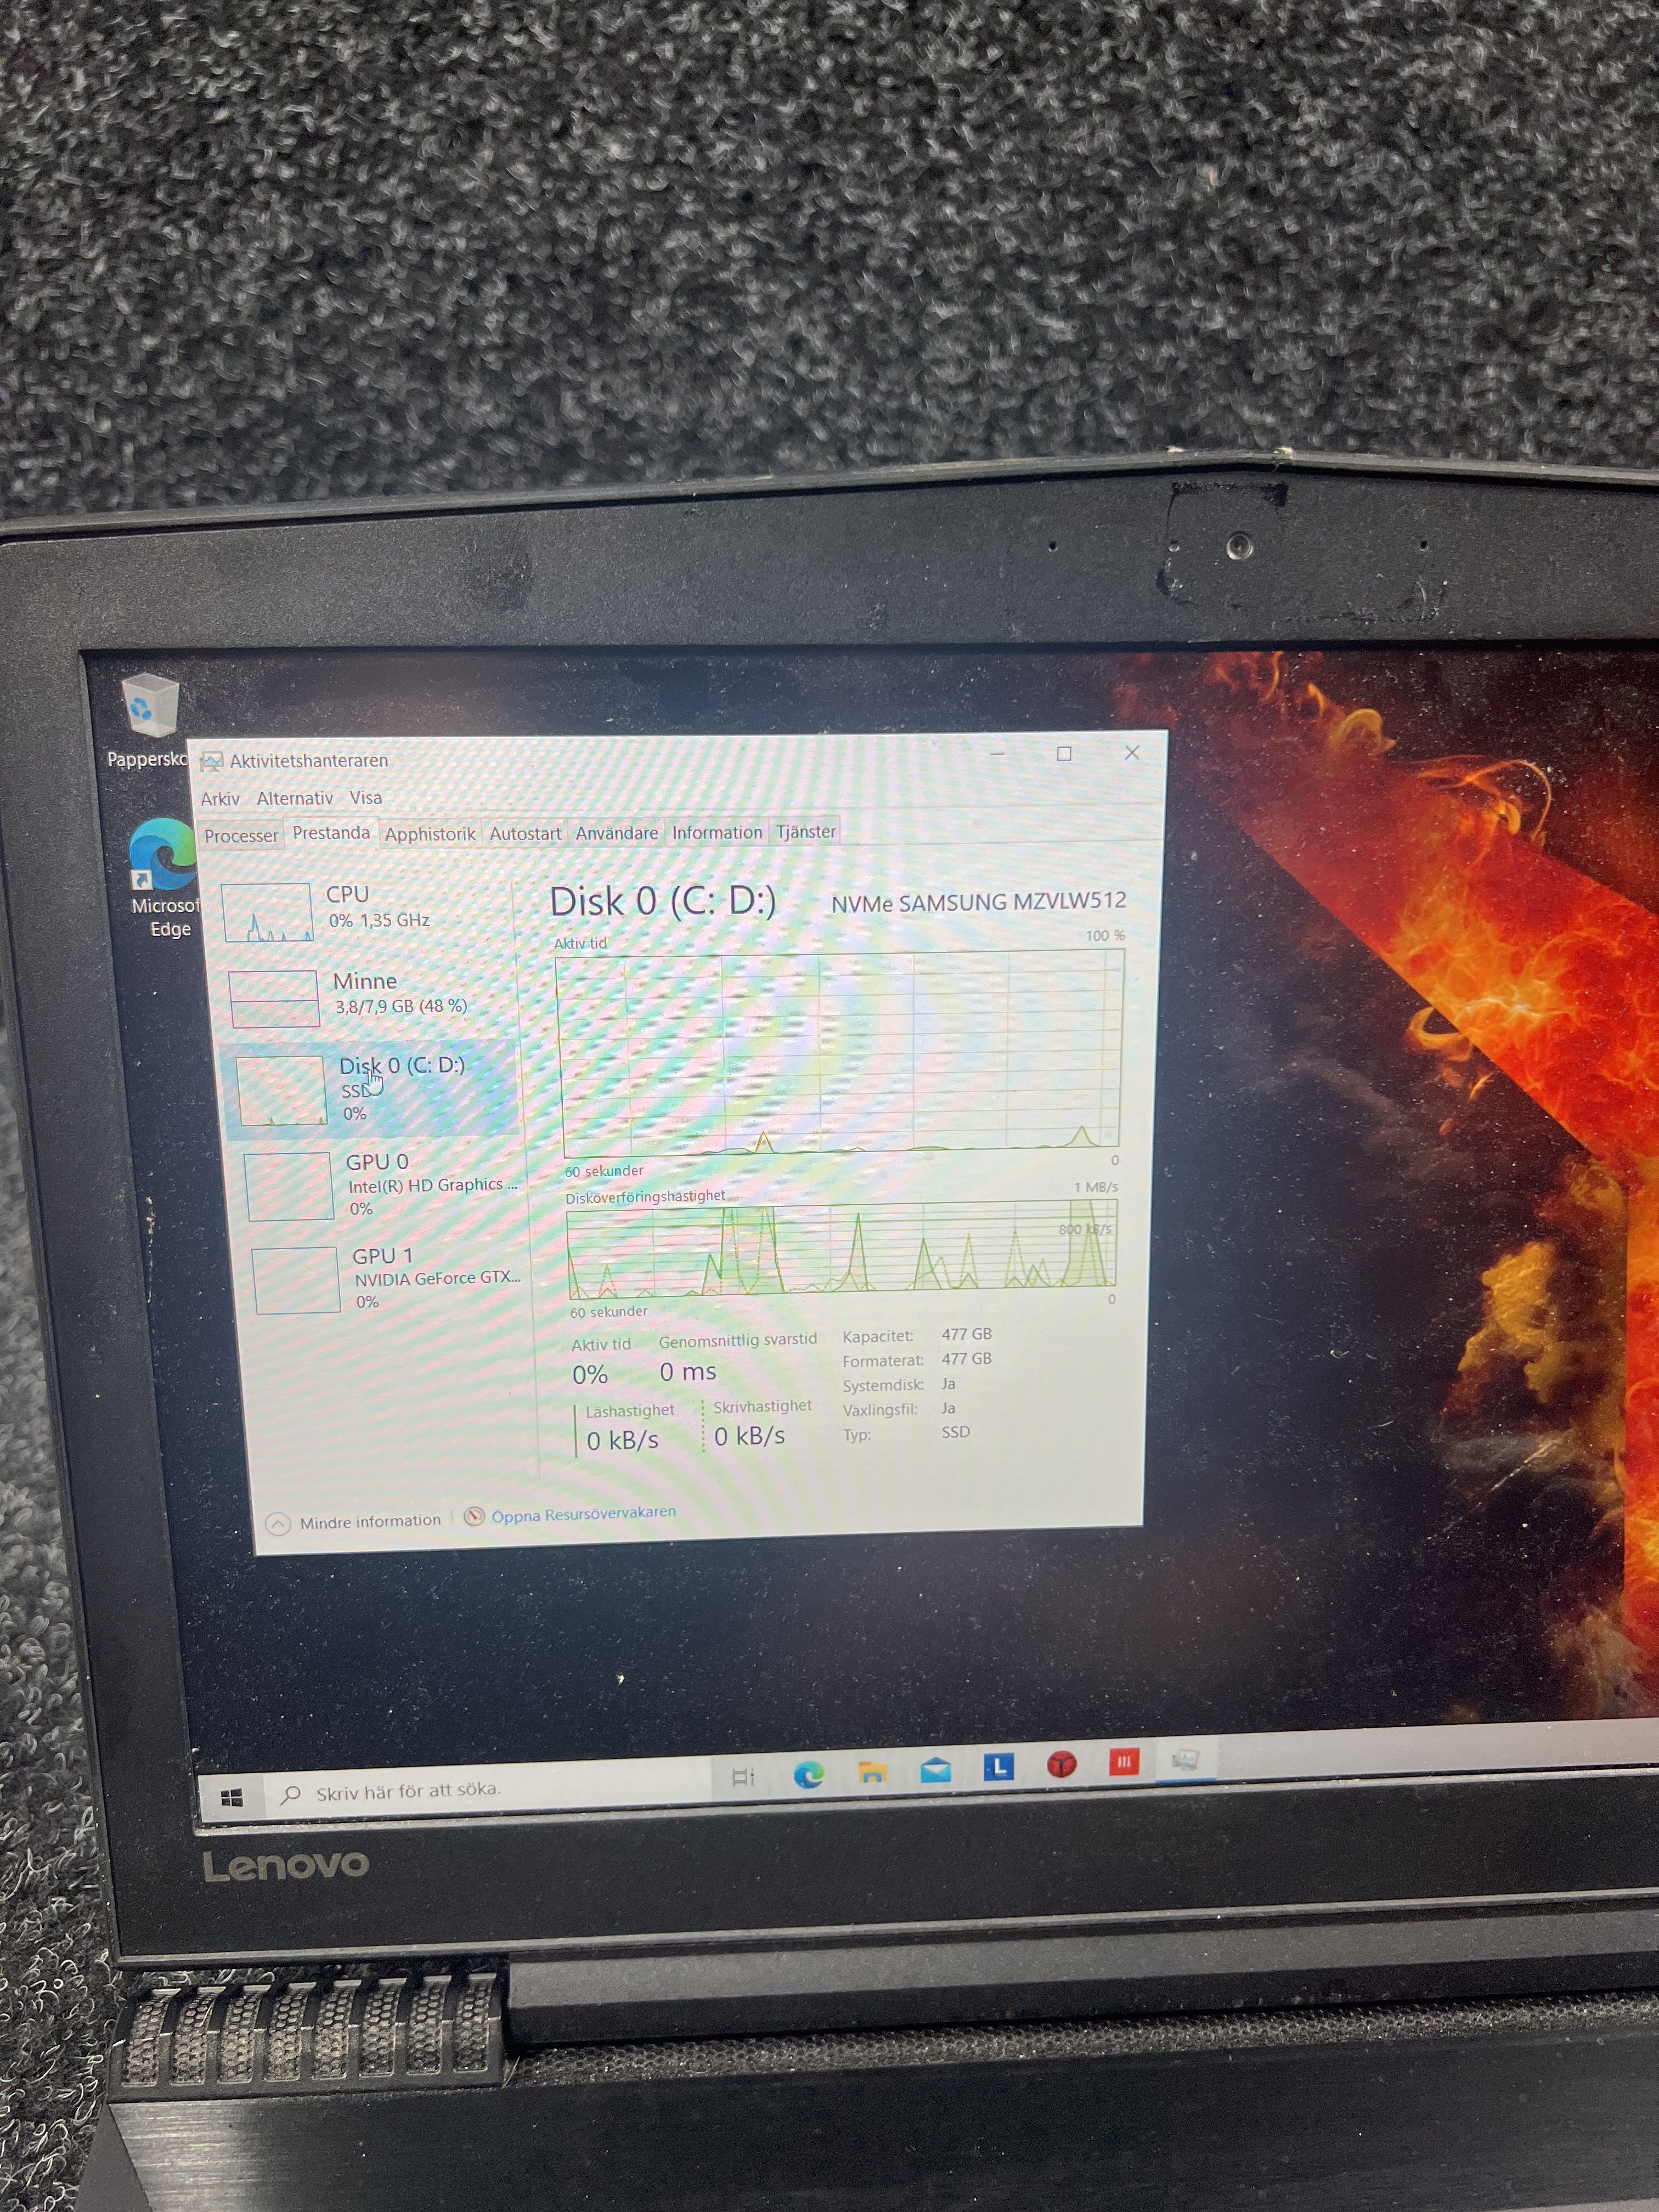Open the Papperskorgen recycle bin icon
The image size is (1659, 2212).
pyautogui.click(x=150, y=707)
